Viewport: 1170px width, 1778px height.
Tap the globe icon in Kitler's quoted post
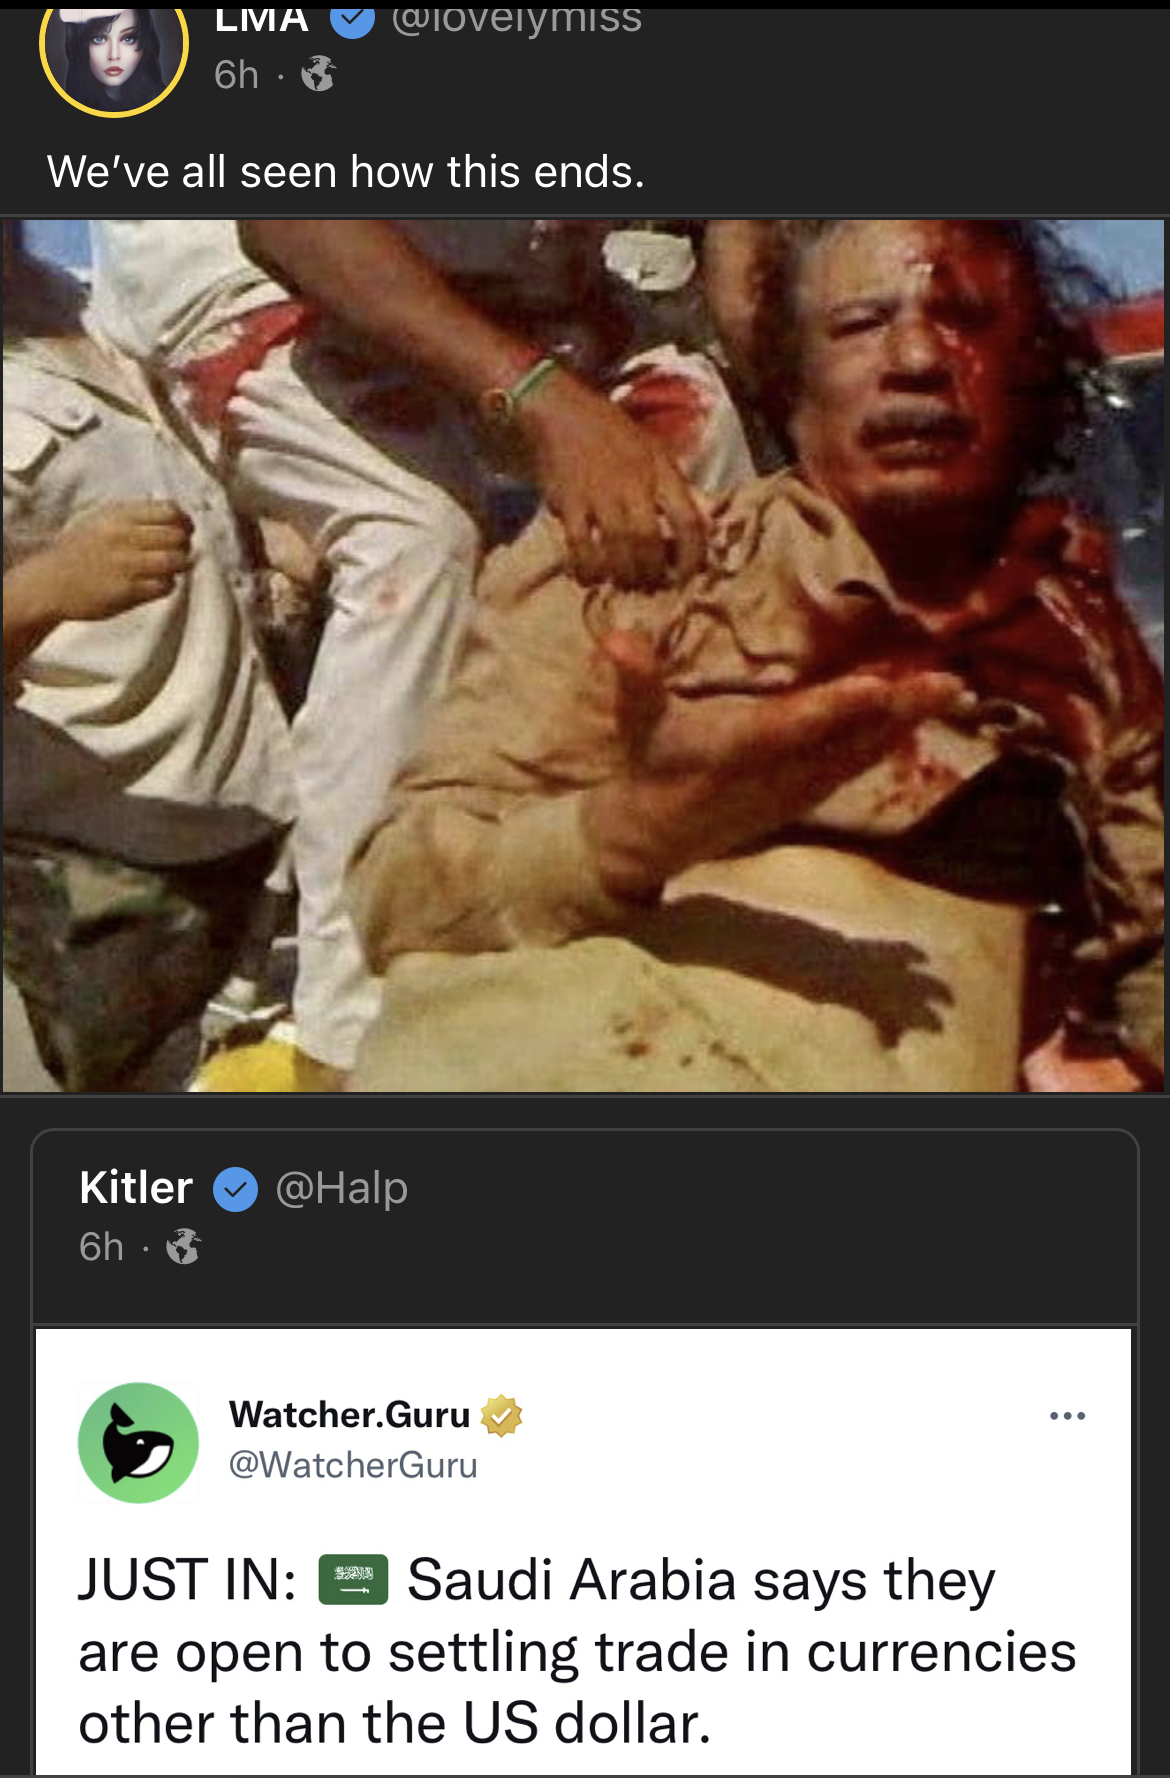tap(183, 1247)
